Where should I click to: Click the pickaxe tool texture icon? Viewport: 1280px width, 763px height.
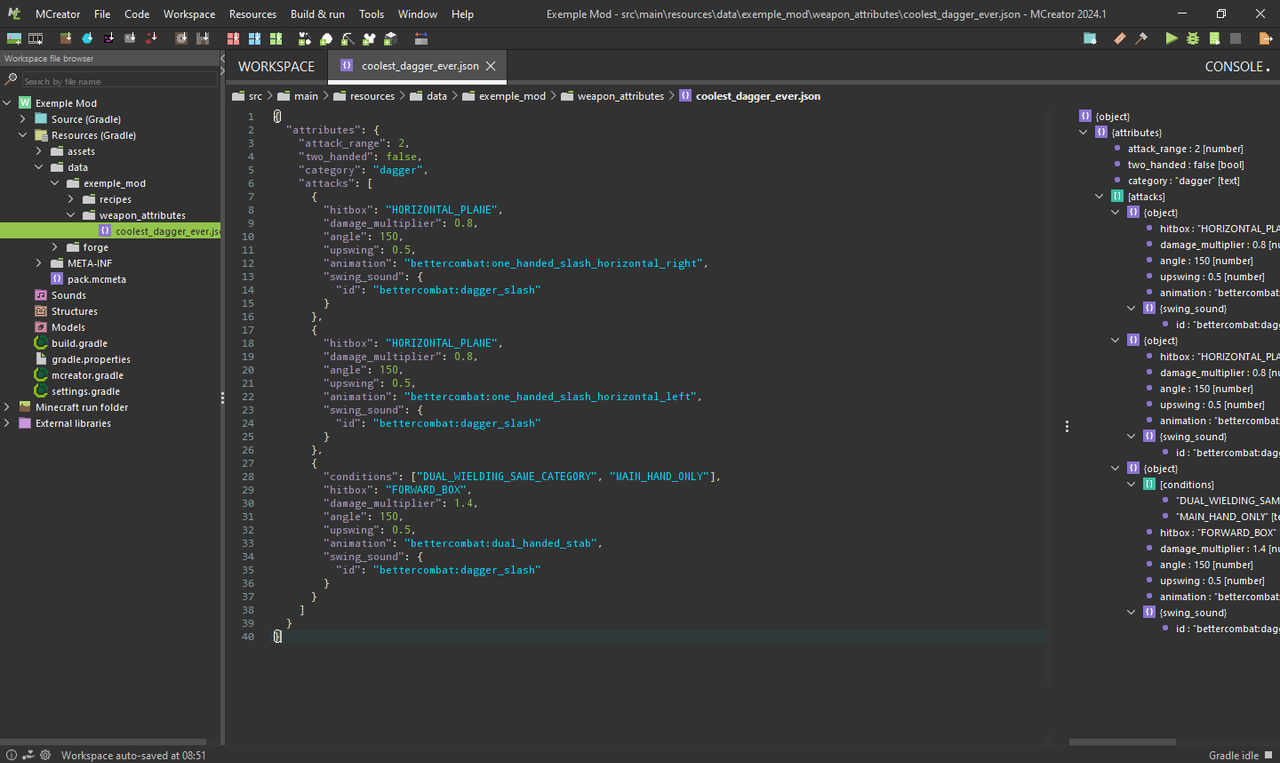[347, 39]
